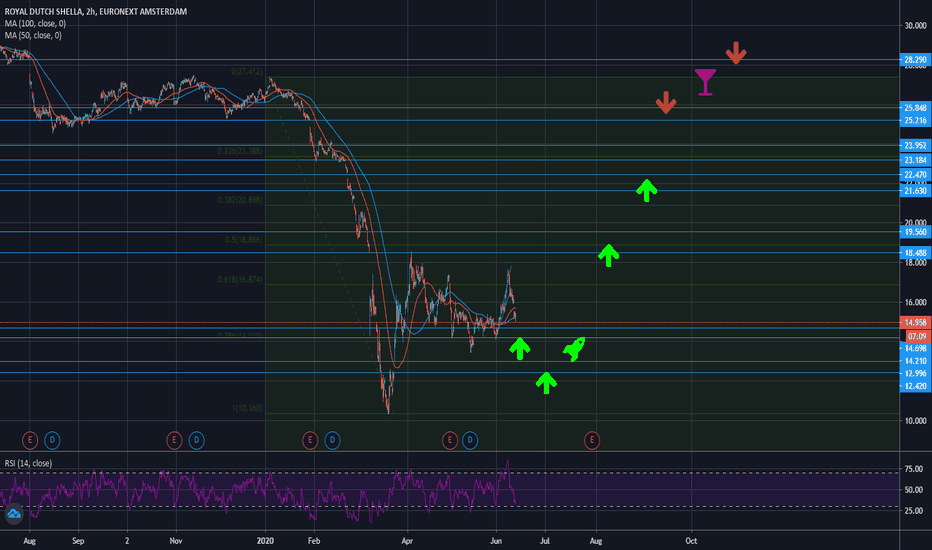
Task: Click the Oct label on time axis
Action: [x=691, y=540]
